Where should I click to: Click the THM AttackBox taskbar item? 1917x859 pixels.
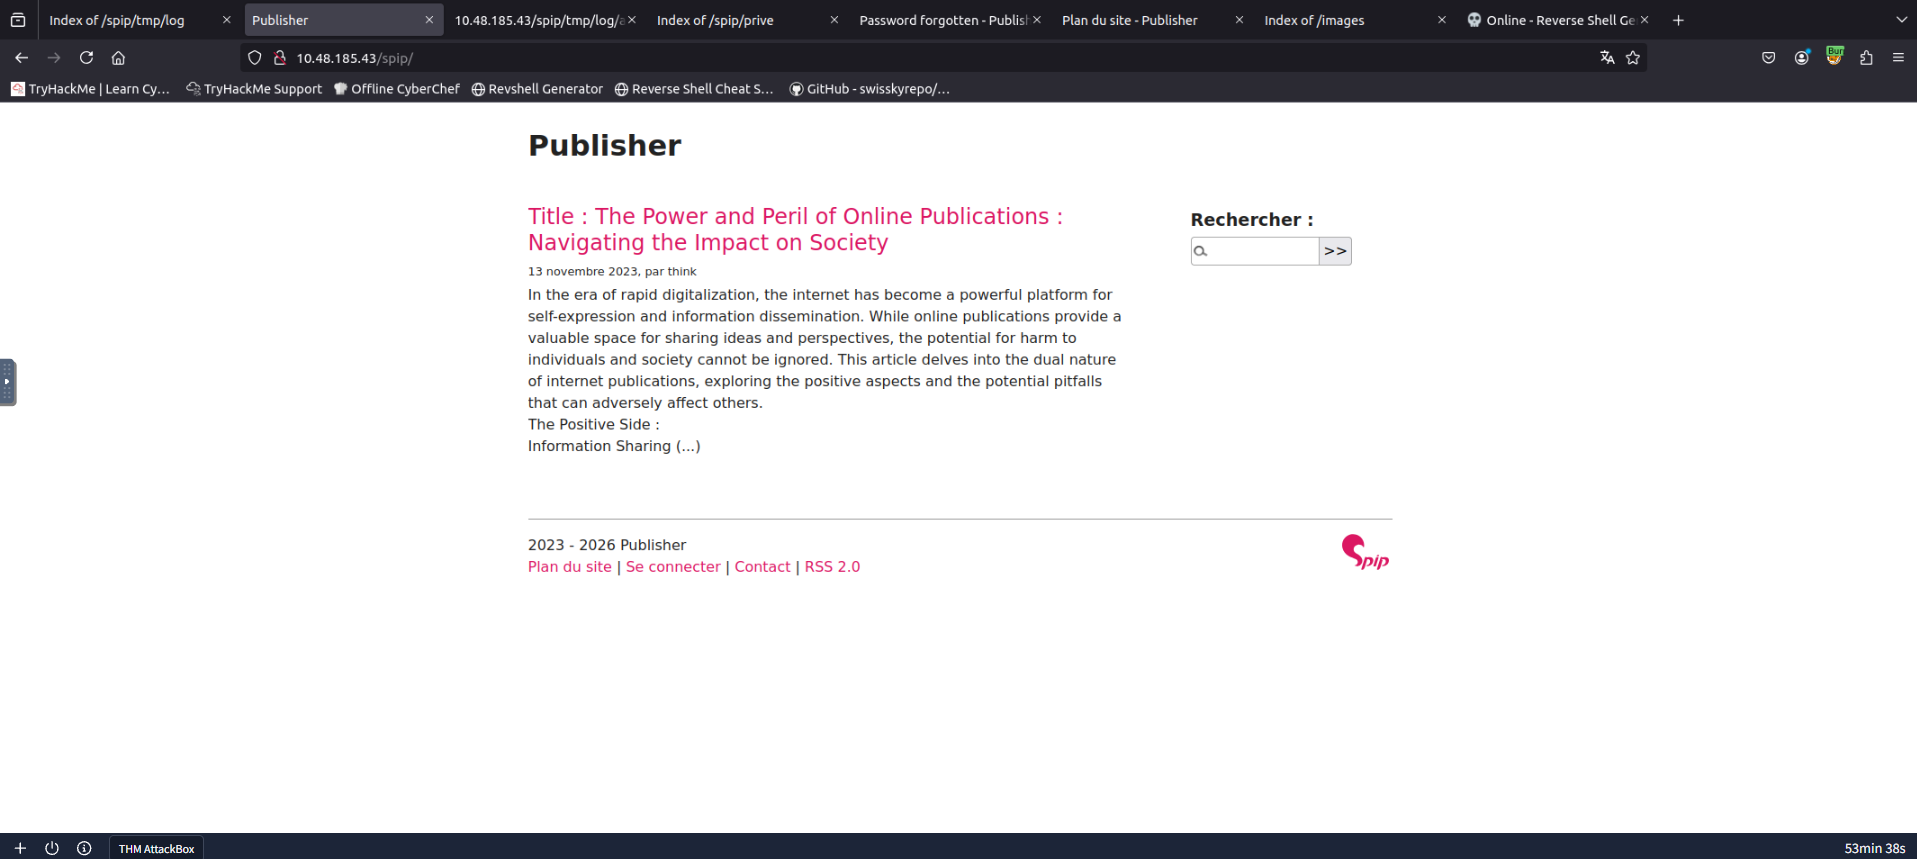156,848
